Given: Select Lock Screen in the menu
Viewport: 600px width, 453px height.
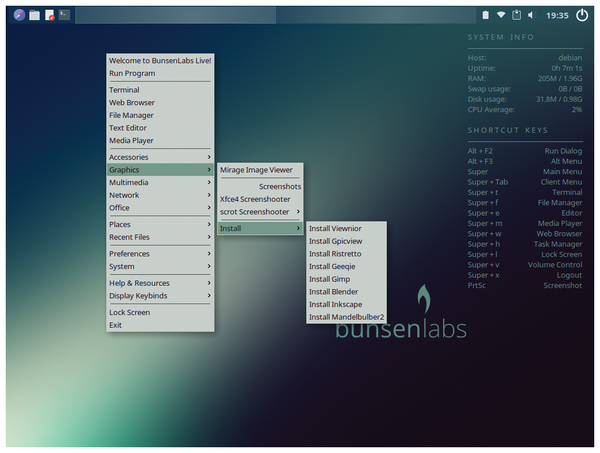Looking at the screenshot, I should [x=160, y=312].
